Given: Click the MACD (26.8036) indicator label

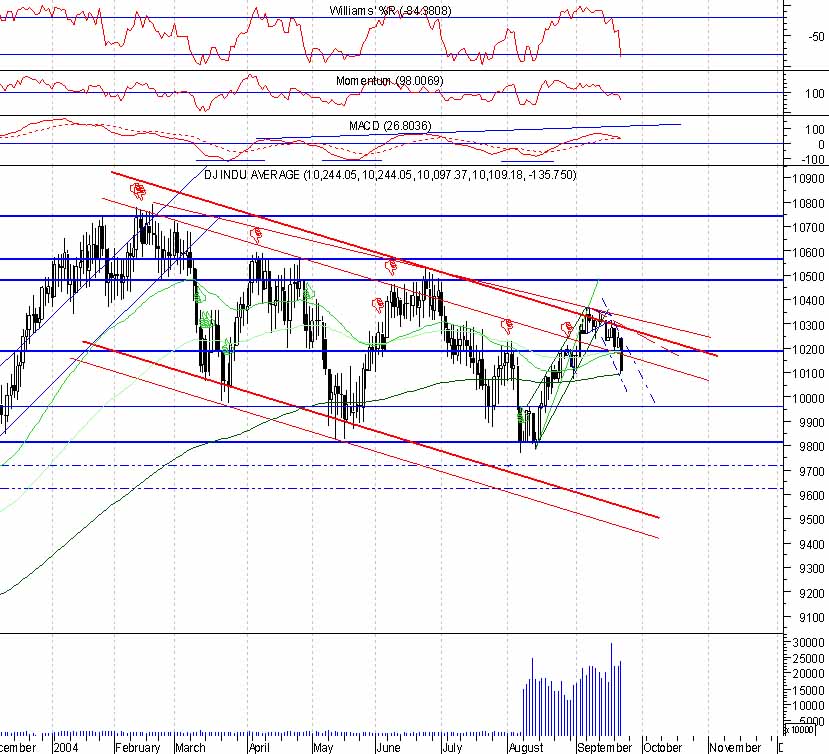Looking at the screenshot, I should pyautogui.click(x=389, y=127).
